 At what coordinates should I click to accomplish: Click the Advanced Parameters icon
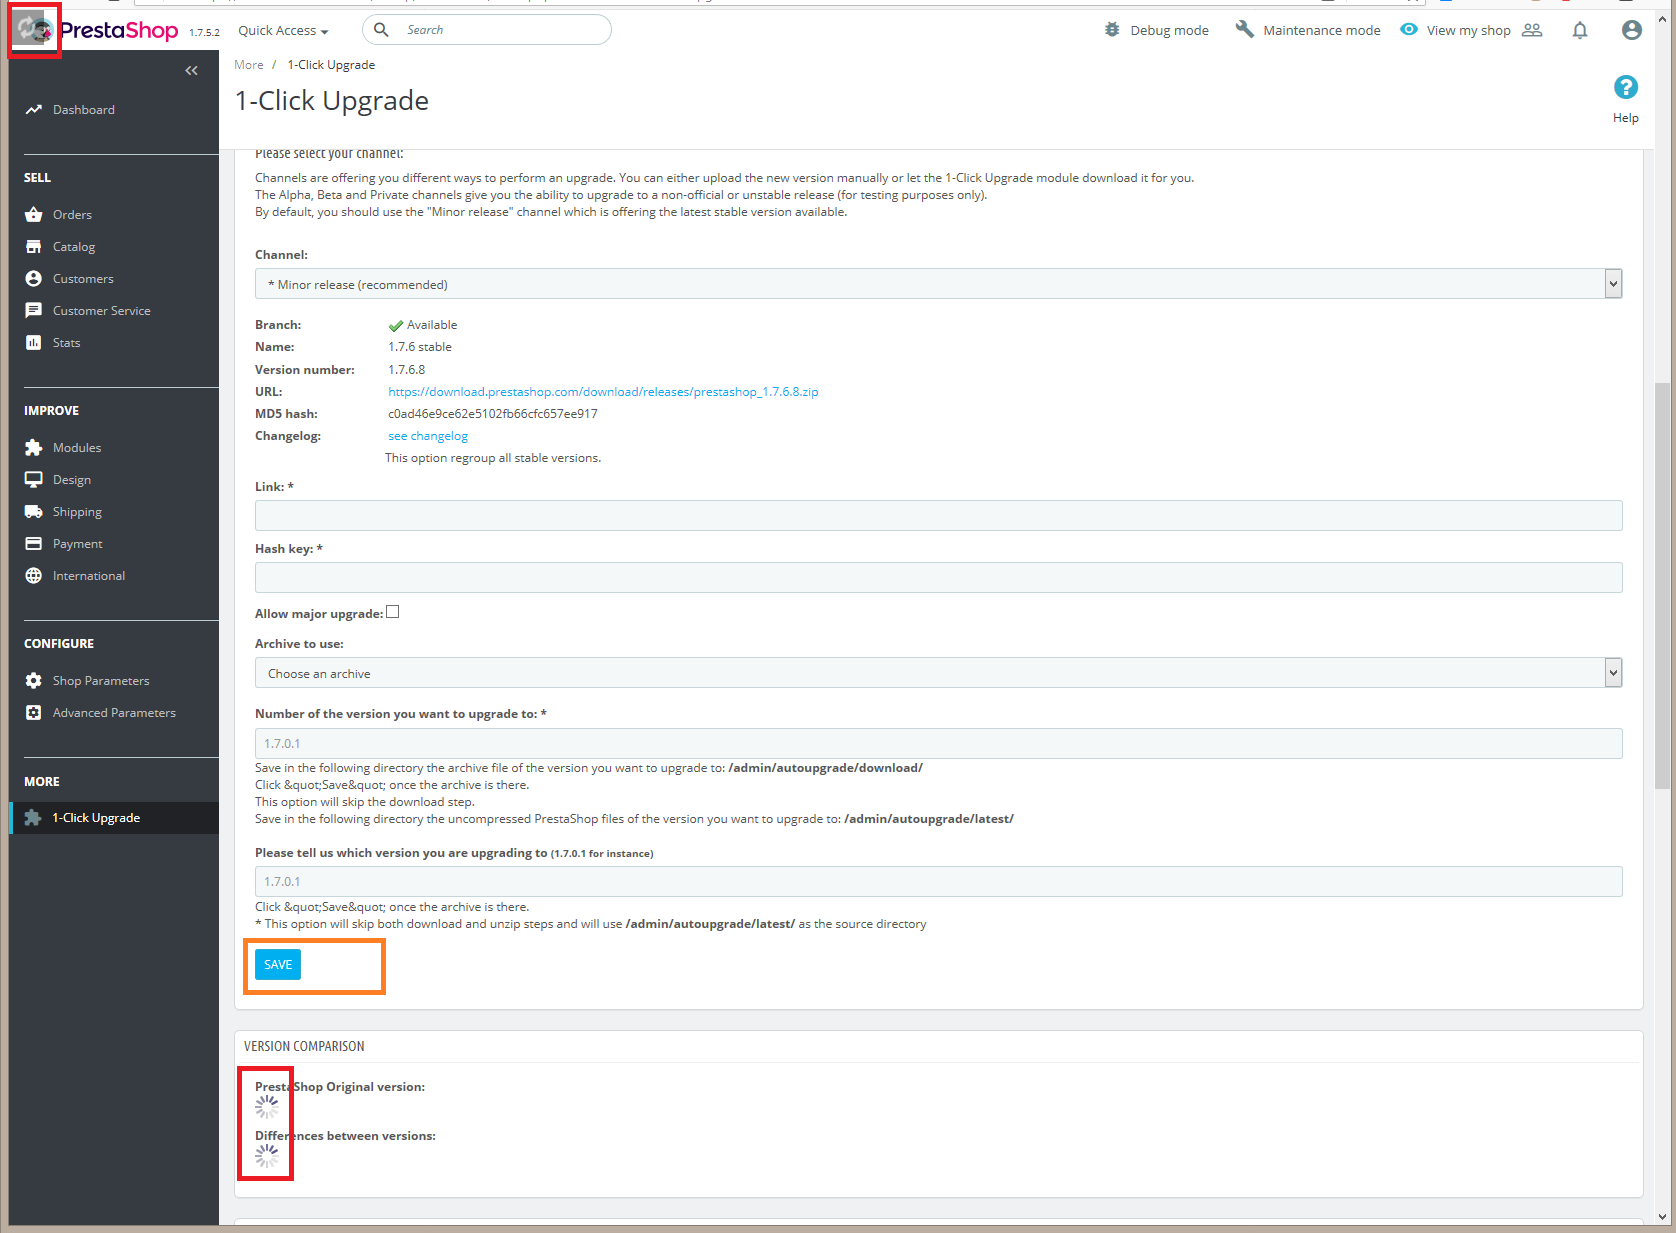[34, 713]
